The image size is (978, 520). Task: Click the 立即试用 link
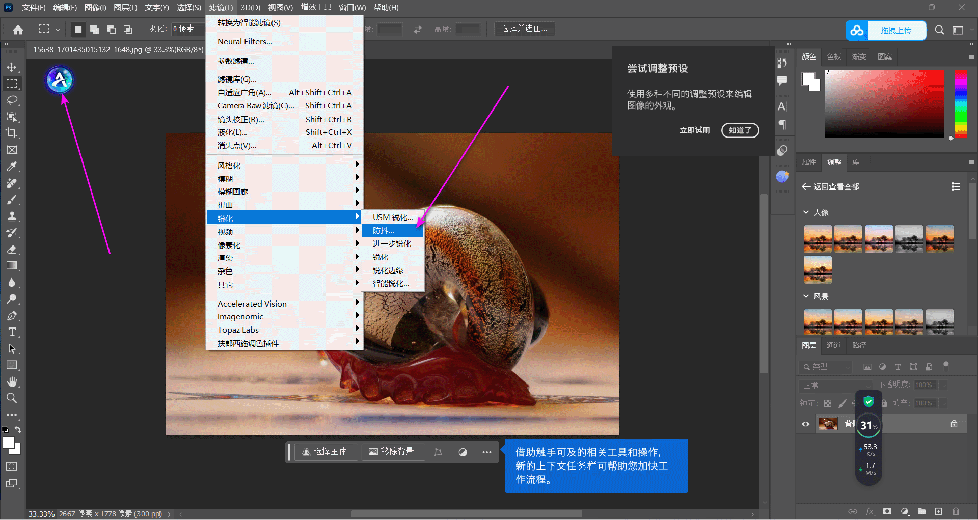pyautogui.click(x=695, y=130)
